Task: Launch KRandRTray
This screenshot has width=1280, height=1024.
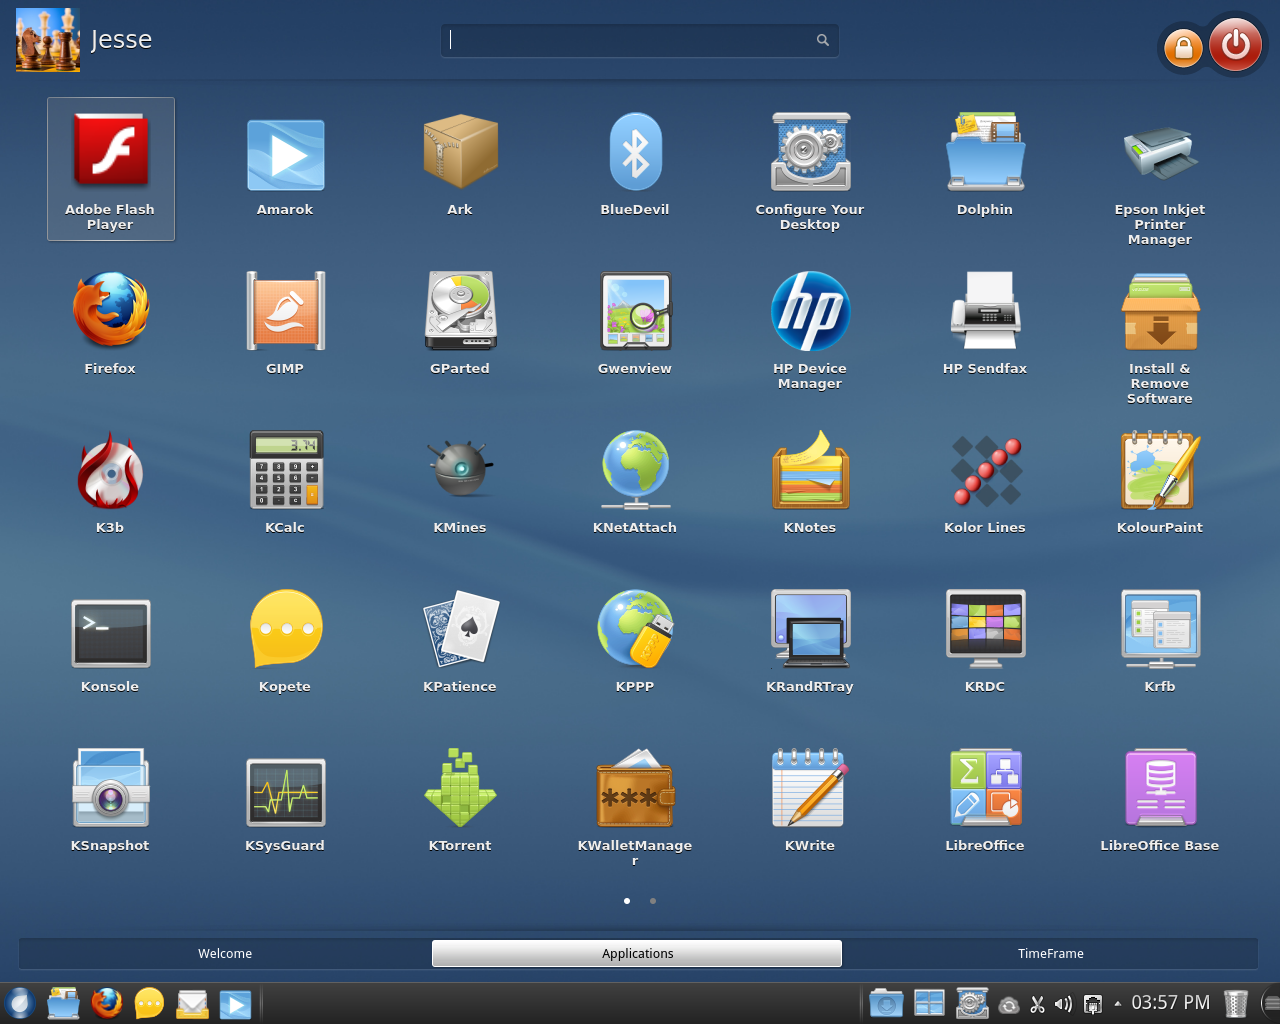Action: [810, 641]
